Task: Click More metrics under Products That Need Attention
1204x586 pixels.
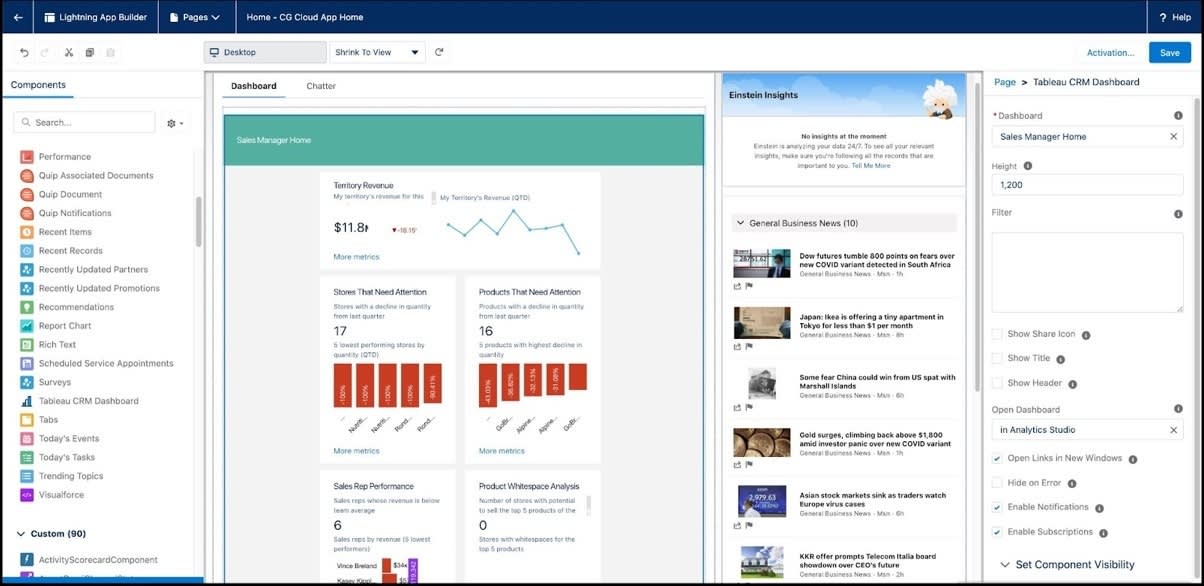Action: click(502, 451)
